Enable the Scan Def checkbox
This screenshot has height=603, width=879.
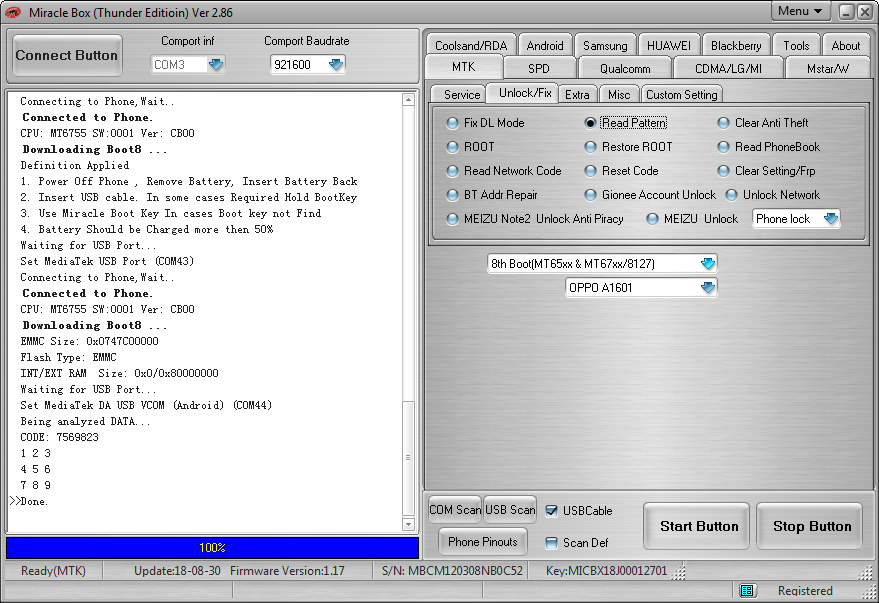(x=552, y=542)
